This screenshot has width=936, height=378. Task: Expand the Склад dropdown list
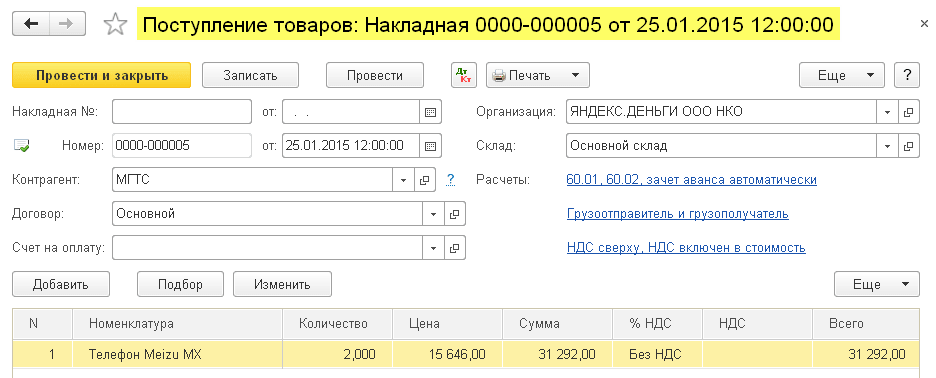(887, 145)
